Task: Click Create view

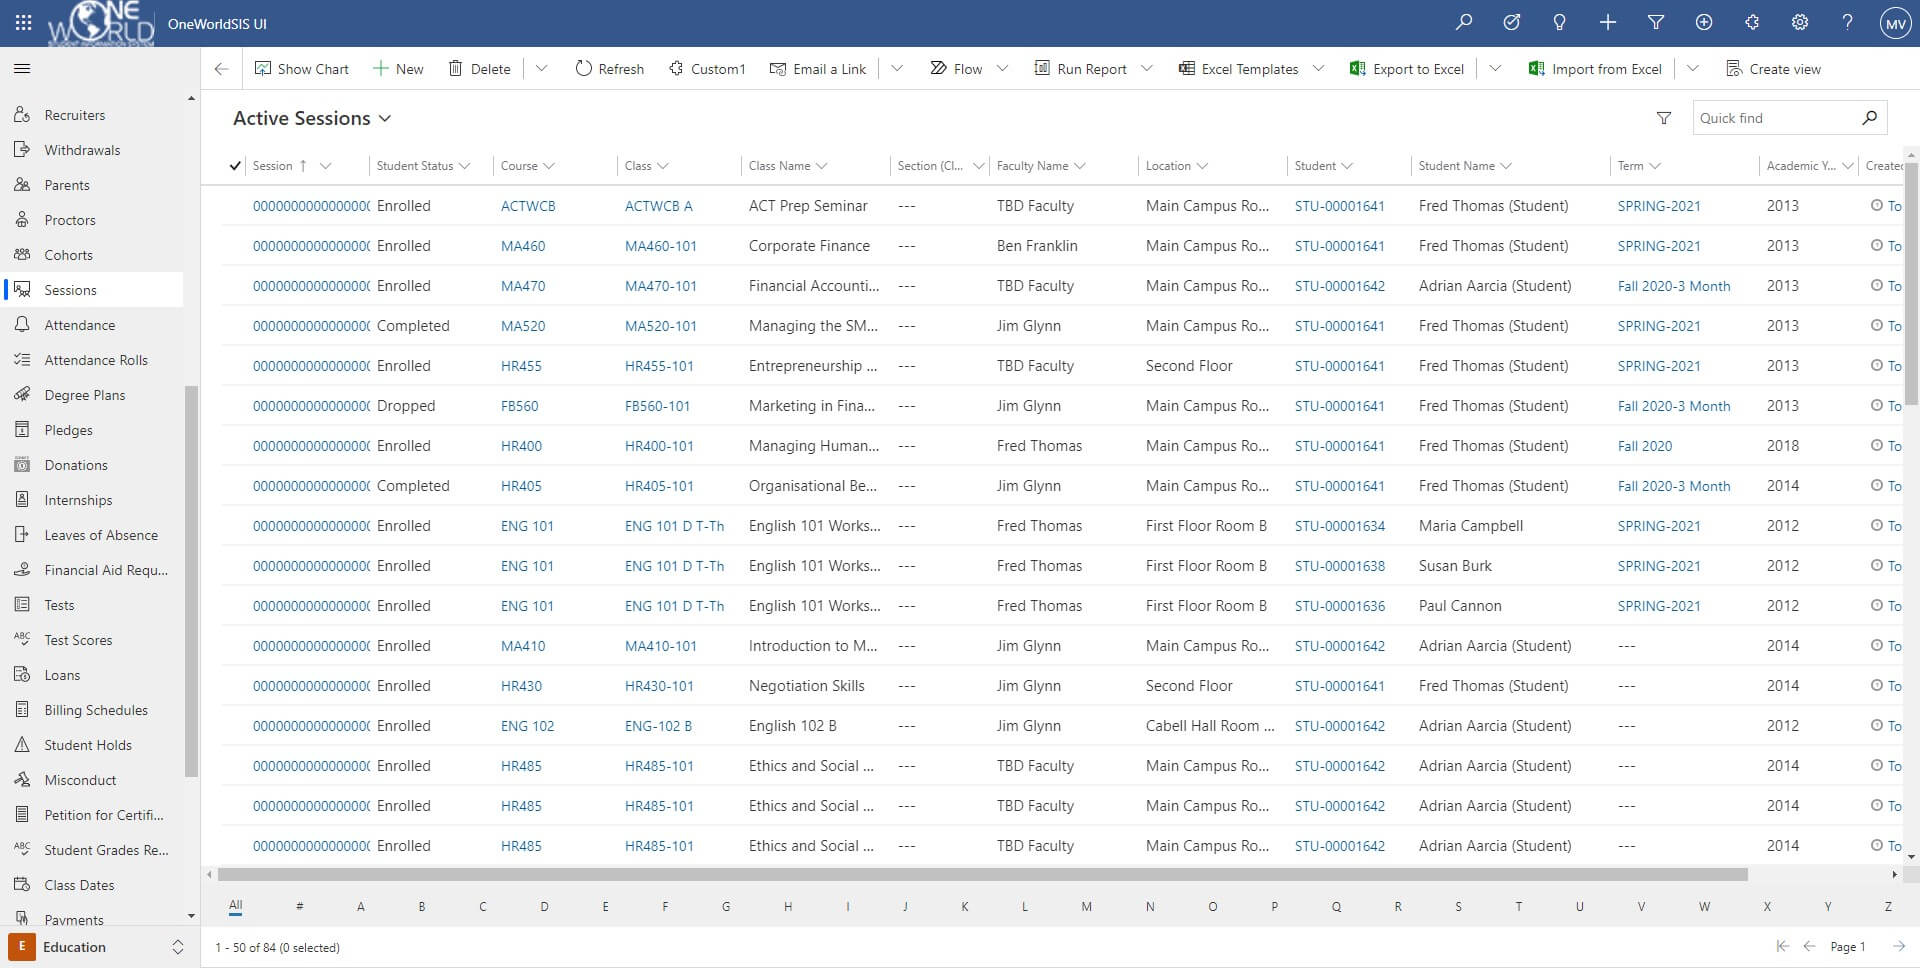Action: (x=1774, y=69)
